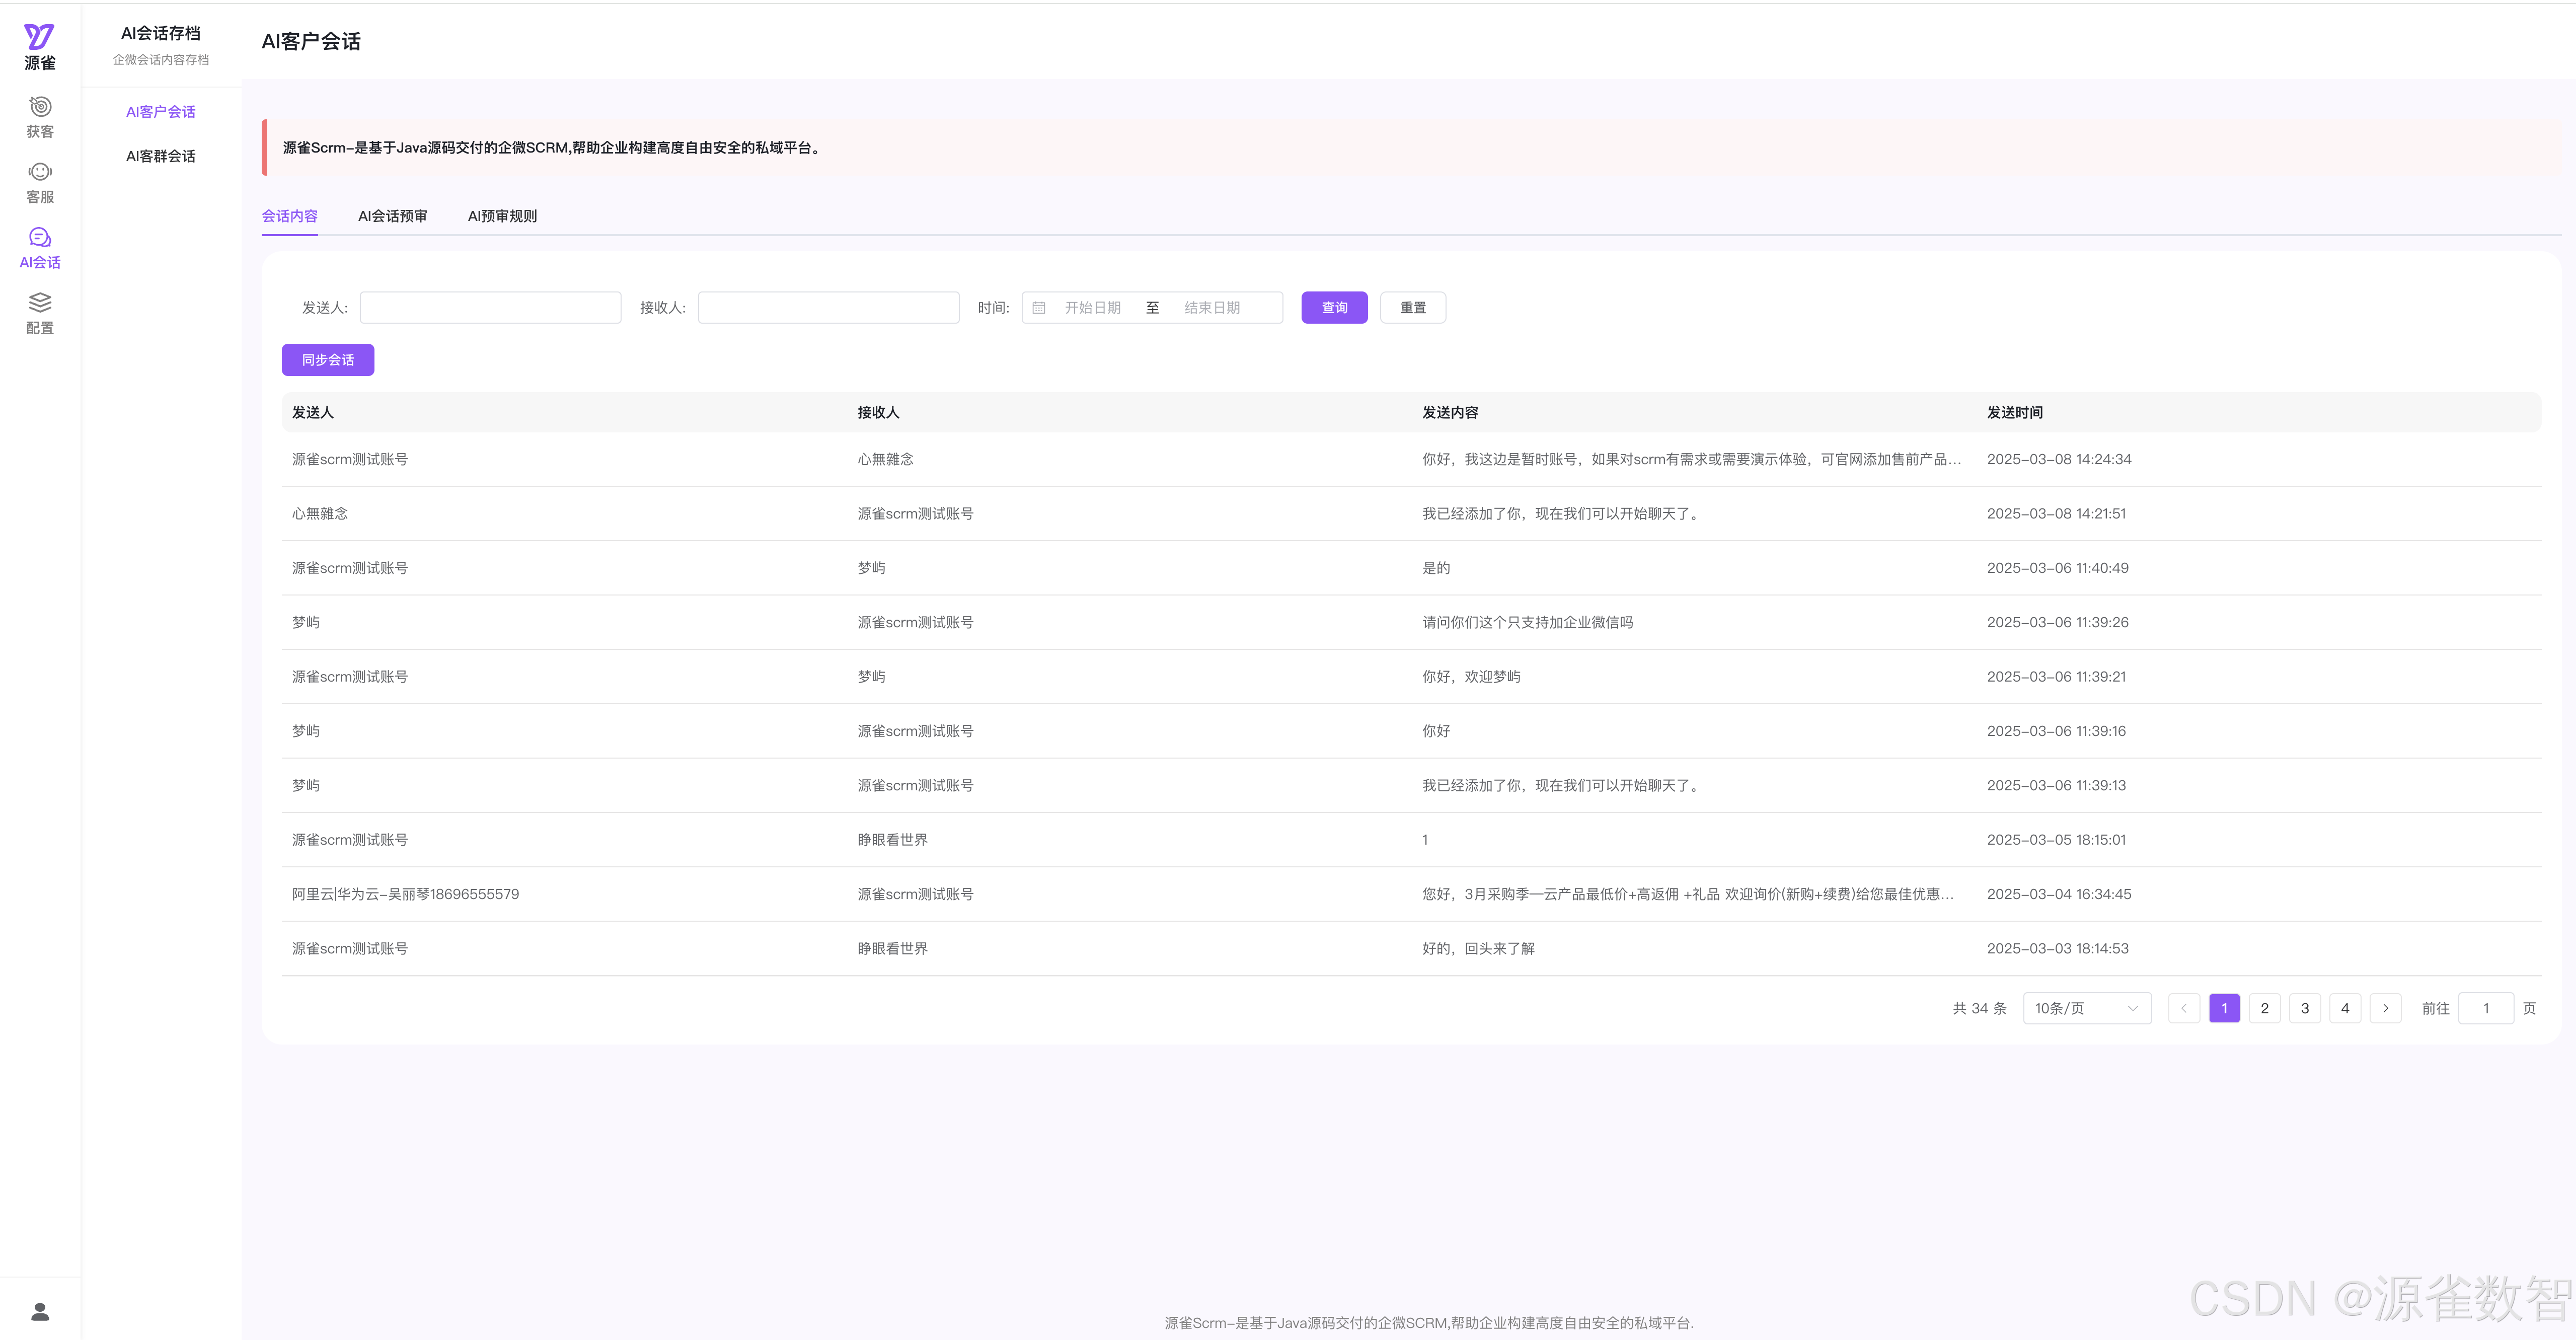
Task: Click the 同步会话 button
Action: click(x=328, y=360)
